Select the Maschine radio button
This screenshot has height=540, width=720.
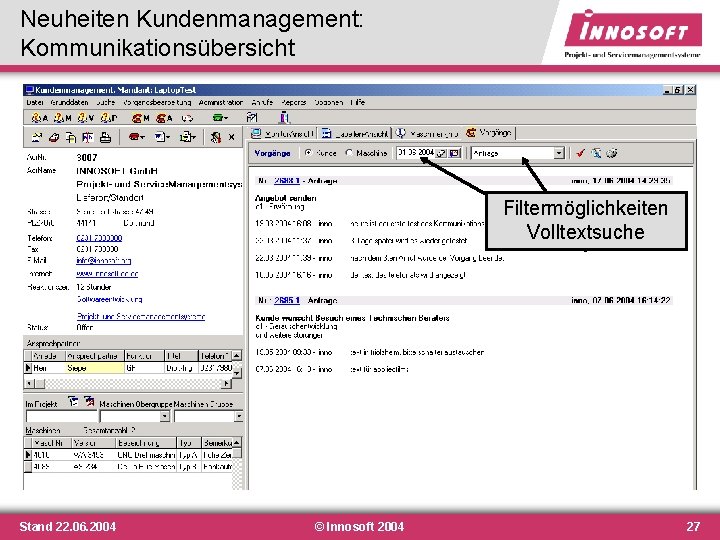pos(349,152)
